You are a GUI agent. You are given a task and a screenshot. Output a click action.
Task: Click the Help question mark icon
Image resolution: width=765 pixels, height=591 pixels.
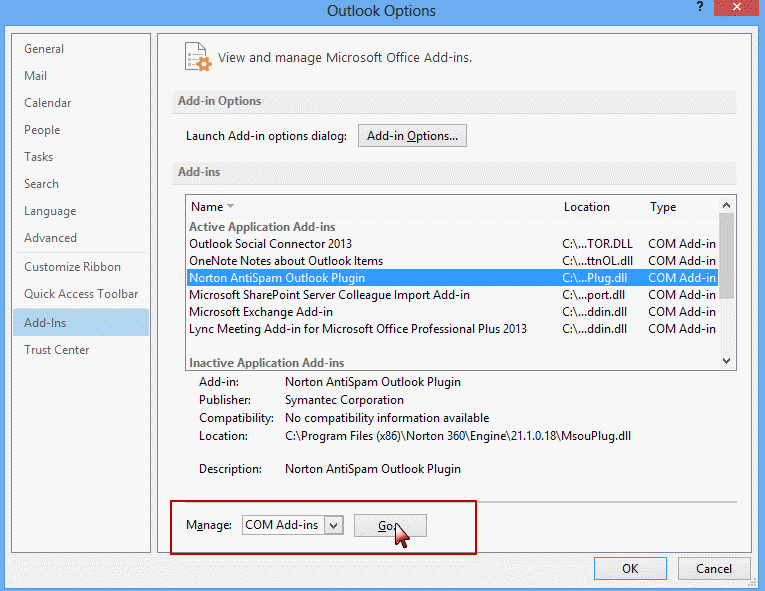(x=698, y=8)
